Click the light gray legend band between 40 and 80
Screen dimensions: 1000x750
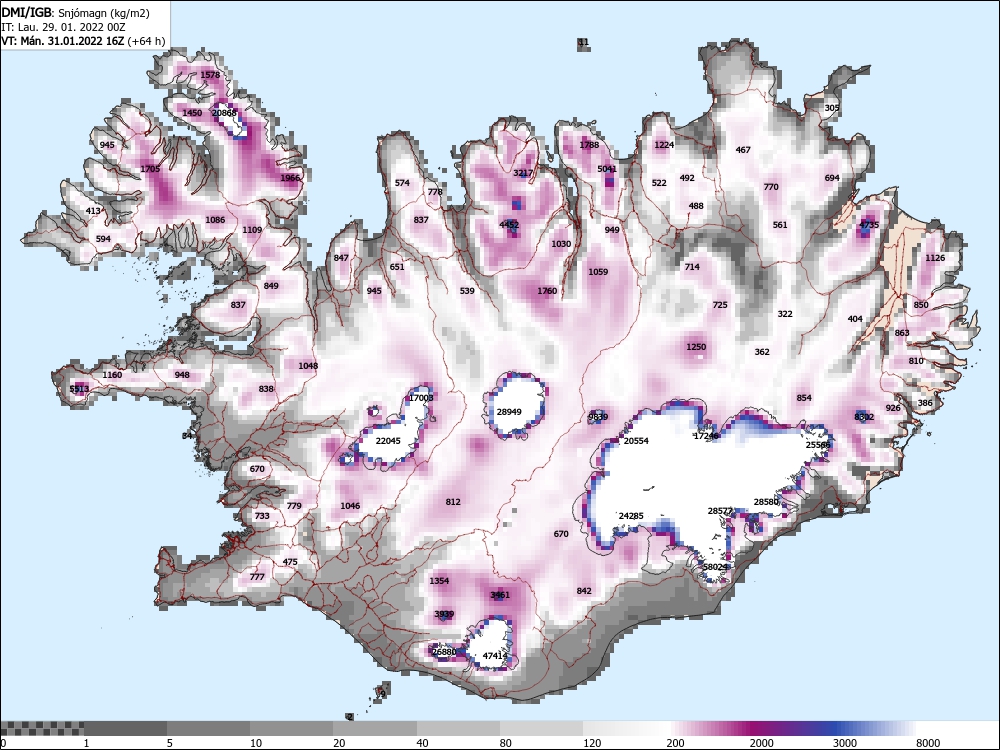tap(458, 728)
